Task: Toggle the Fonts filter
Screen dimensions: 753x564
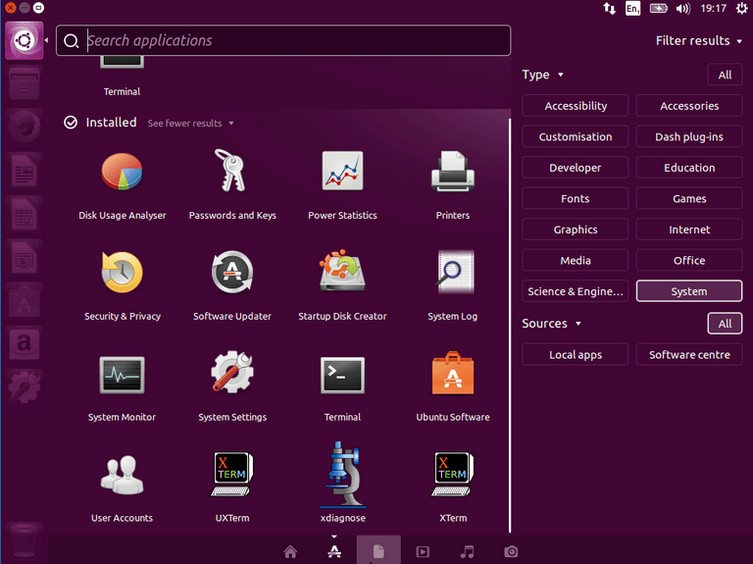Action: click(575, 198)
